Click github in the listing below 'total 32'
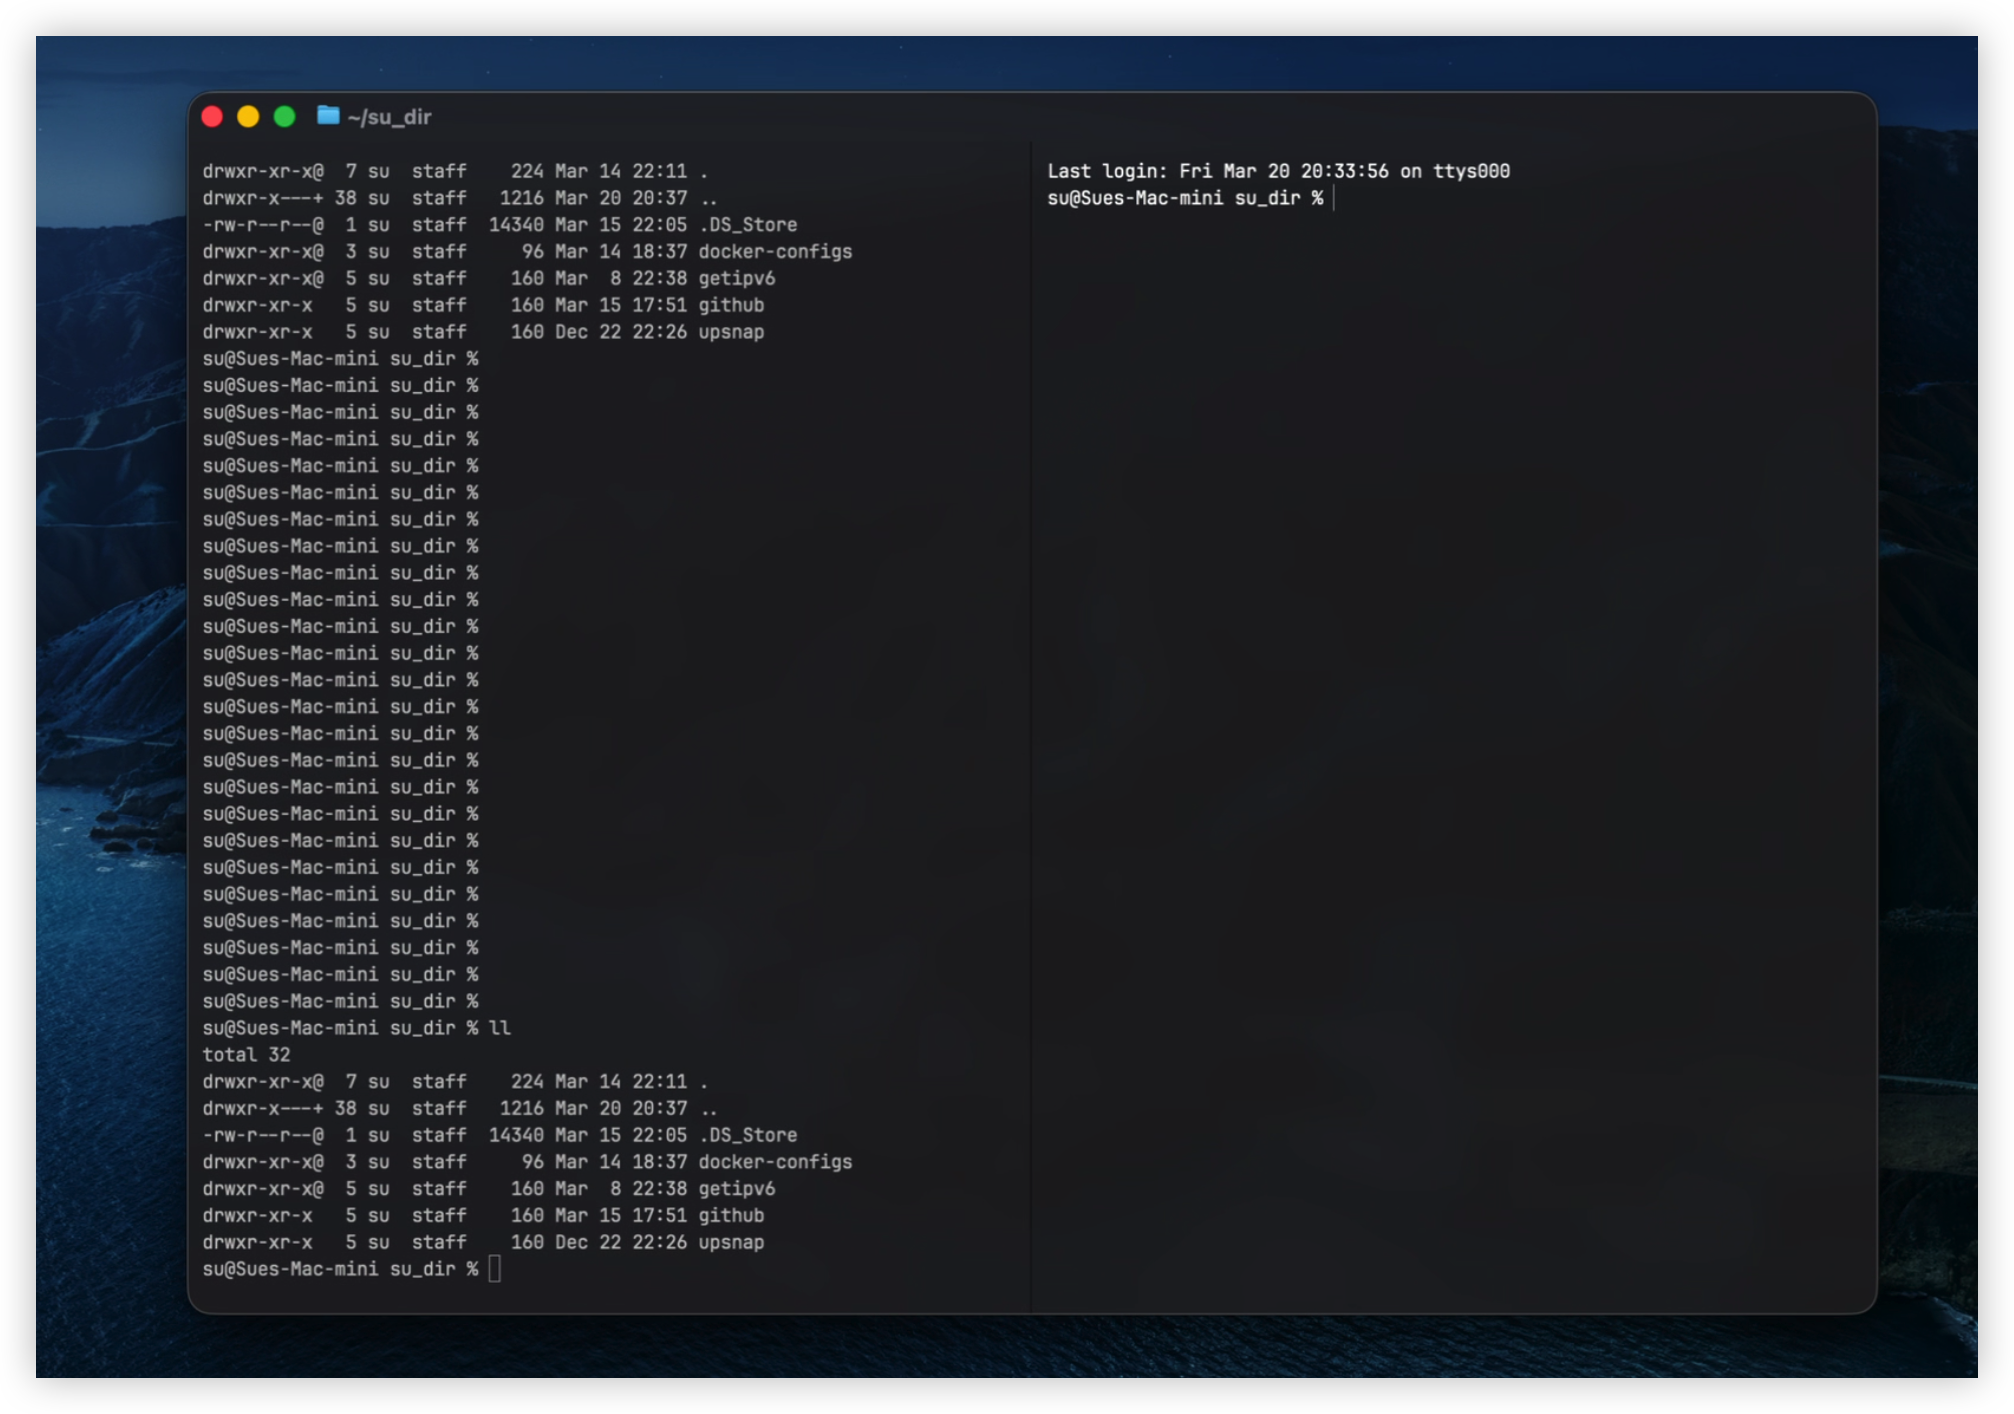 (731, 1215)
